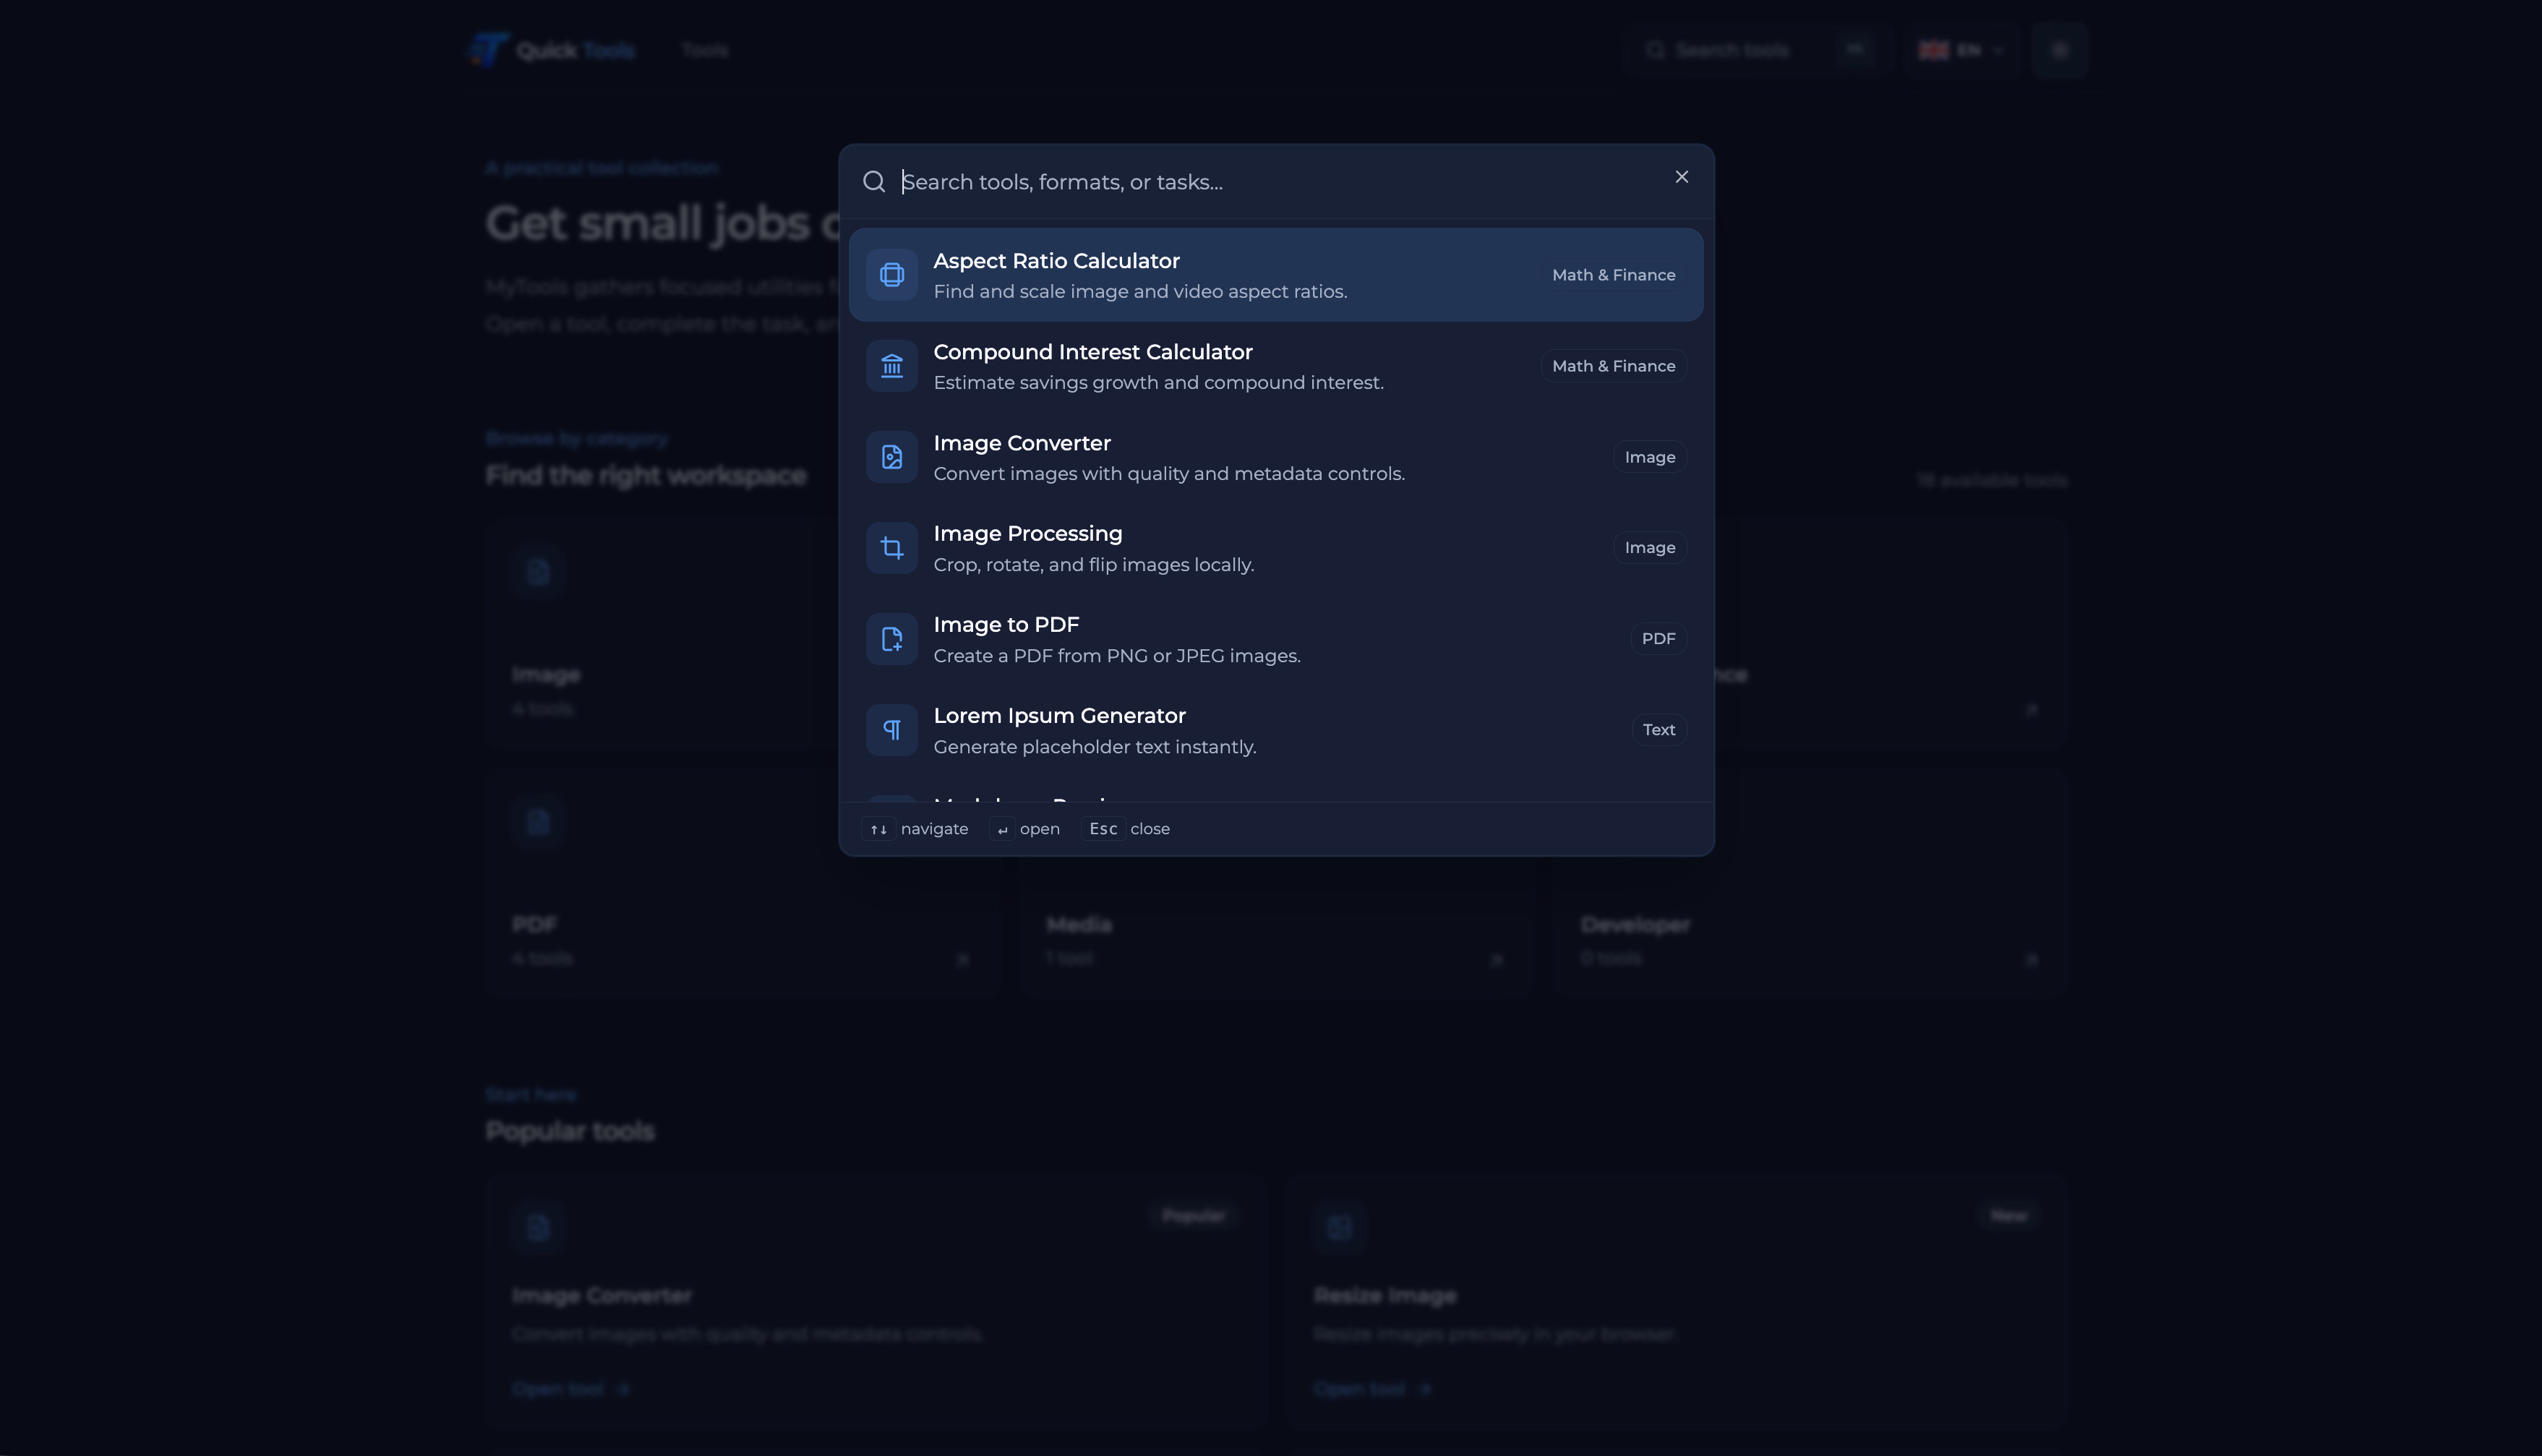This screenshot has width=2542, height=1456.
Task: Select the 'Image Converter' result title
Action: pyautogui.click(x=1022, y=443)
